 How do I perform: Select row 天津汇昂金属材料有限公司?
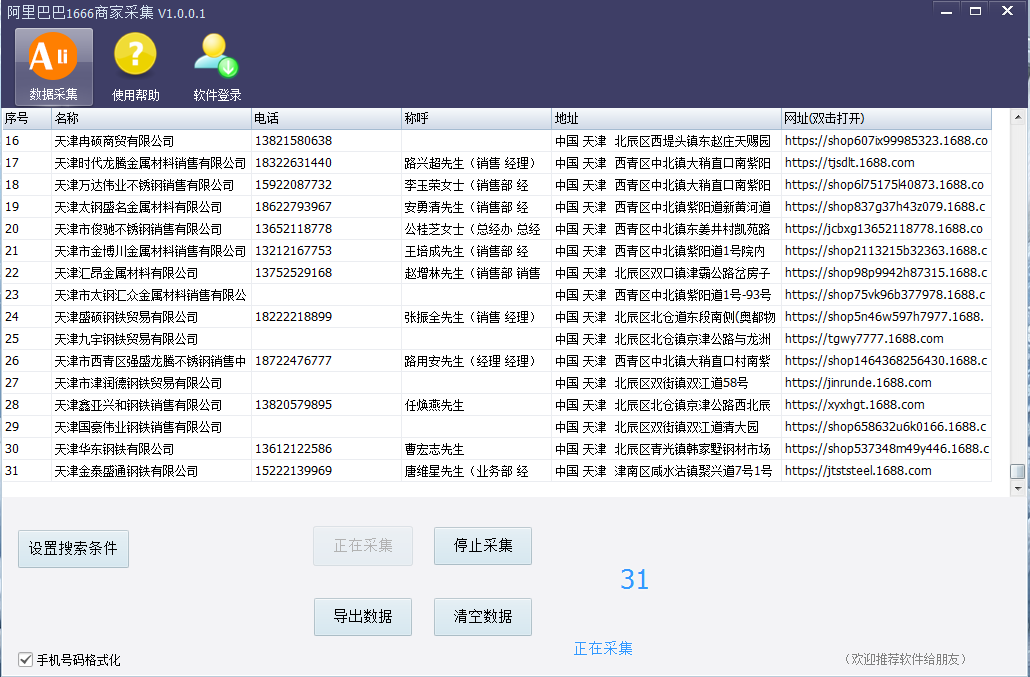(497, 273)
